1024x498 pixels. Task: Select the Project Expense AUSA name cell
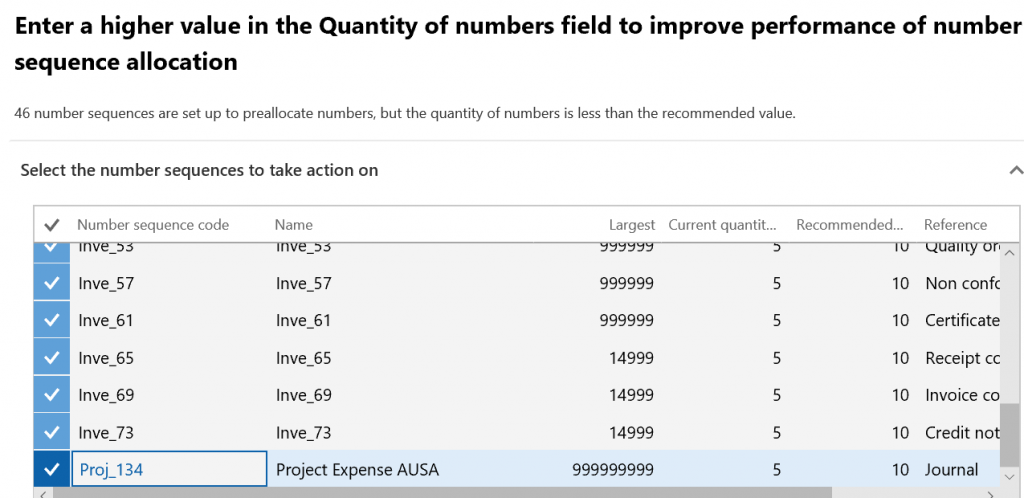click(357, 470)
